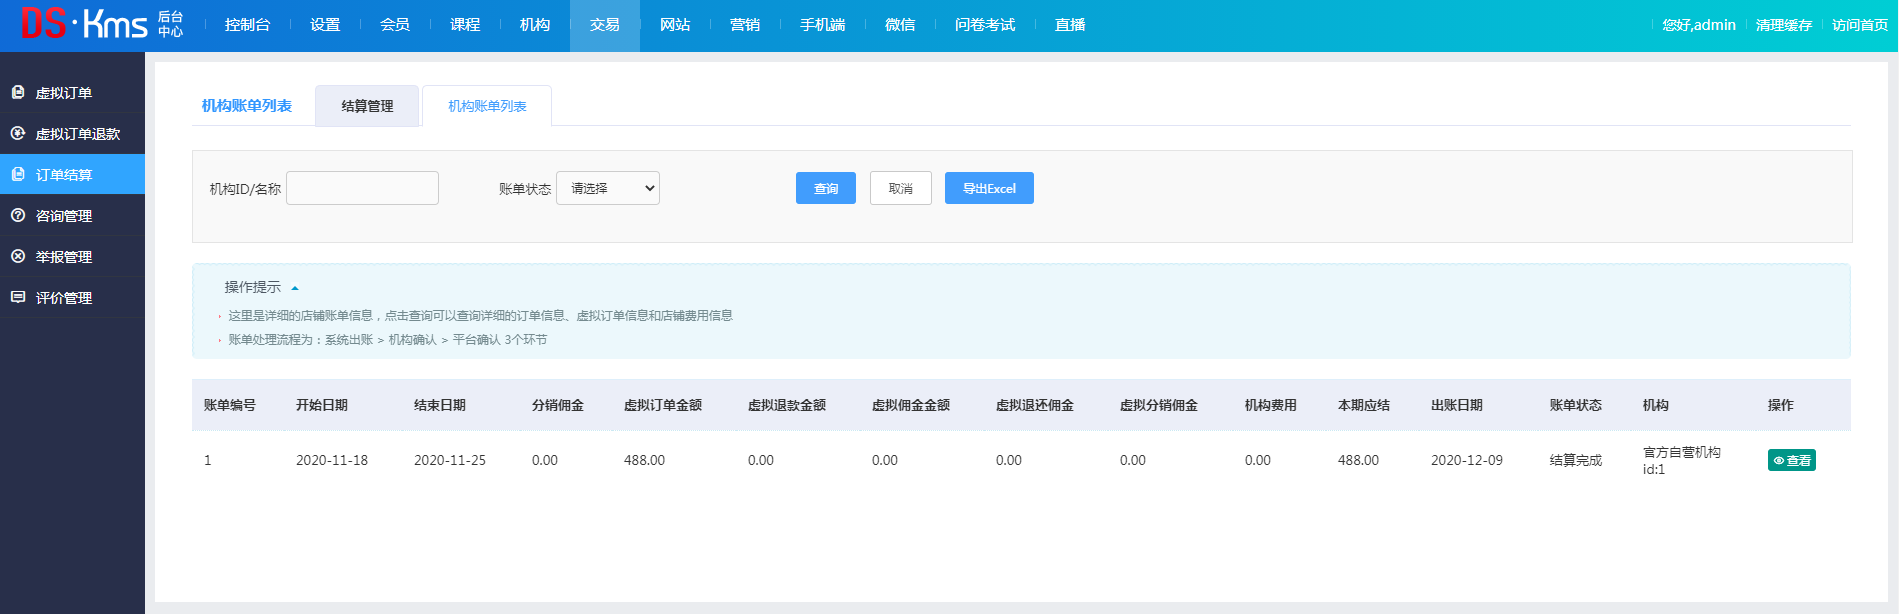
Task: Click the 虚拟订单金额 column header
Action: tap(663, 405)
